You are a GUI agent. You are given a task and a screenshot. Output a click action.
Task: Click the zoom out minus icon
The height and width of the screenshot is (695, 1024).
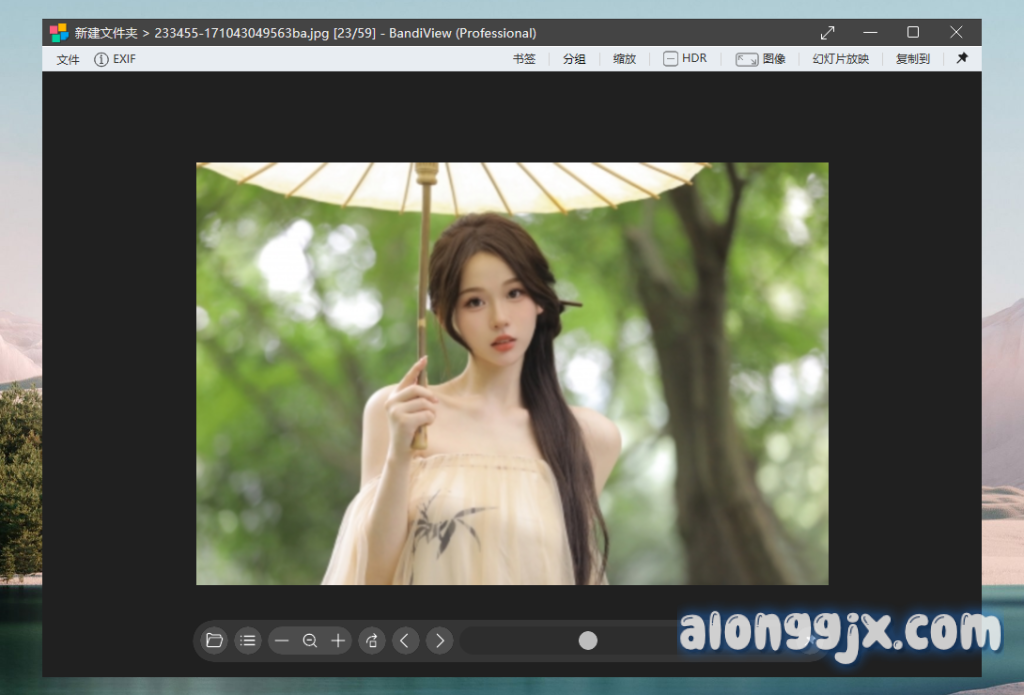click(281, 640)
